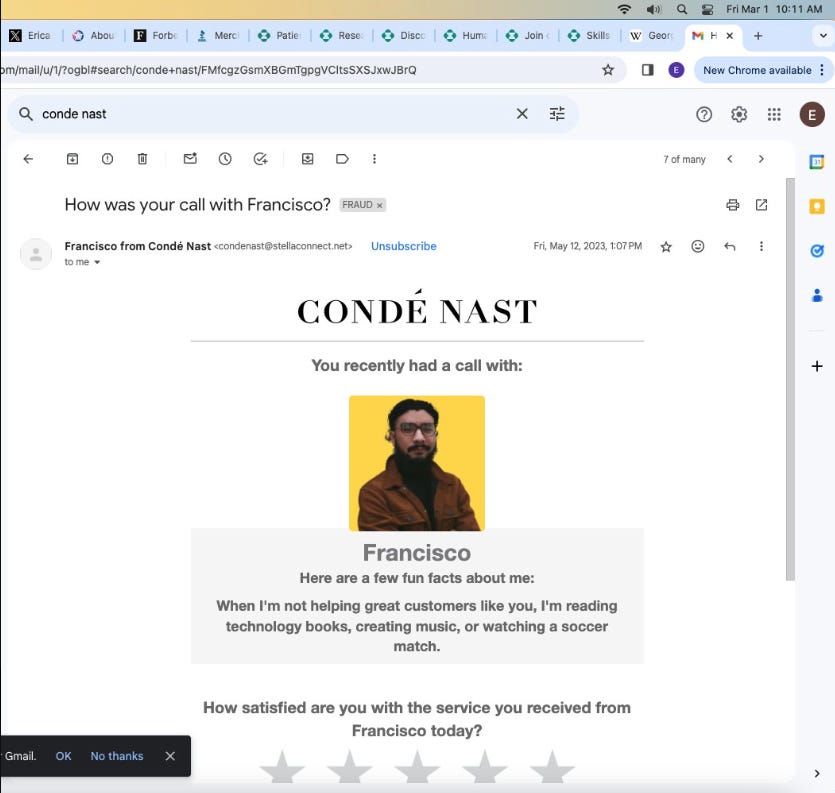835x793 pixels.
Task: Close the active Gmail tab
Action: (x=730, y=36)
